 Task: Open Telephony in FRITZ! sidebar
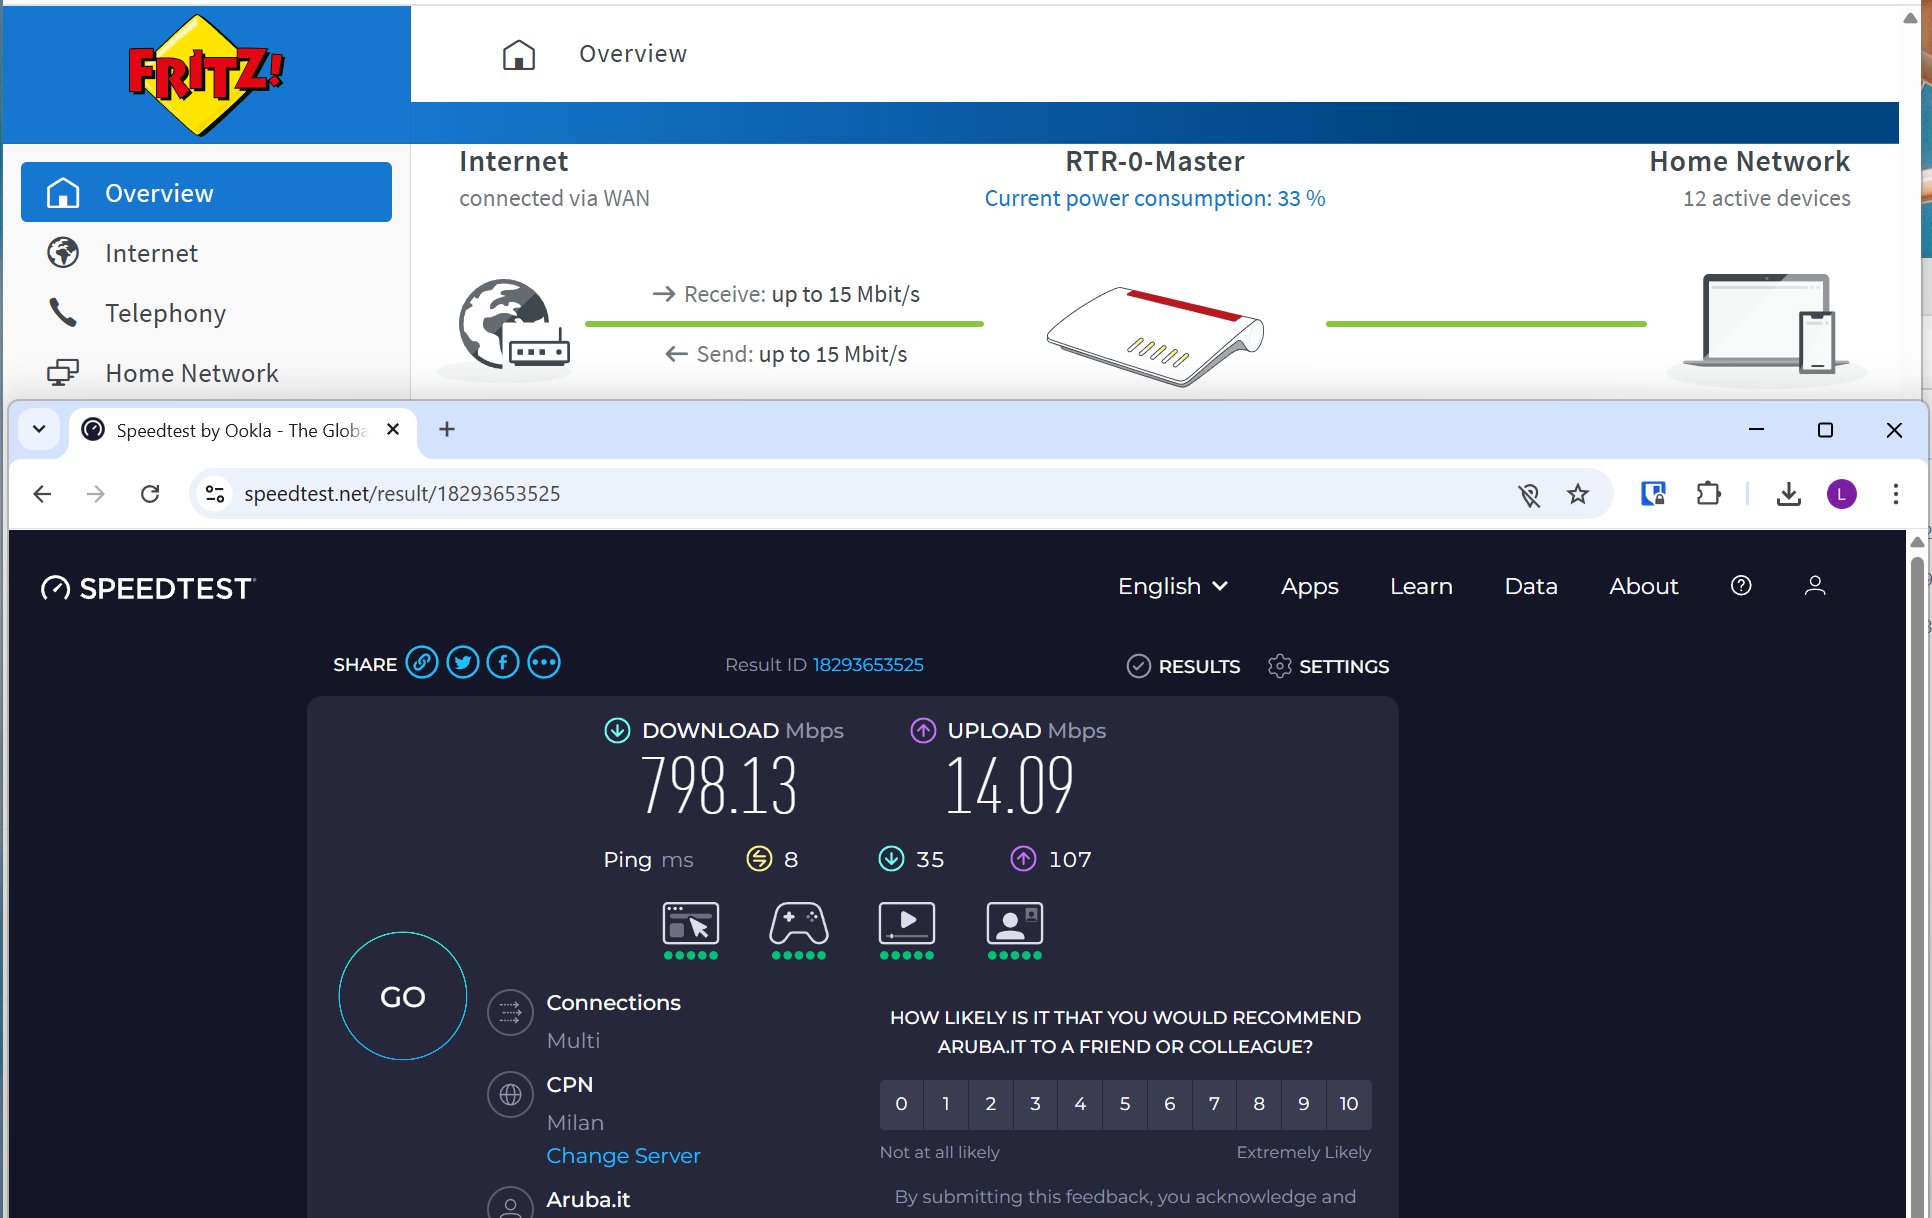pyautogui.click(x=165, y=314)
